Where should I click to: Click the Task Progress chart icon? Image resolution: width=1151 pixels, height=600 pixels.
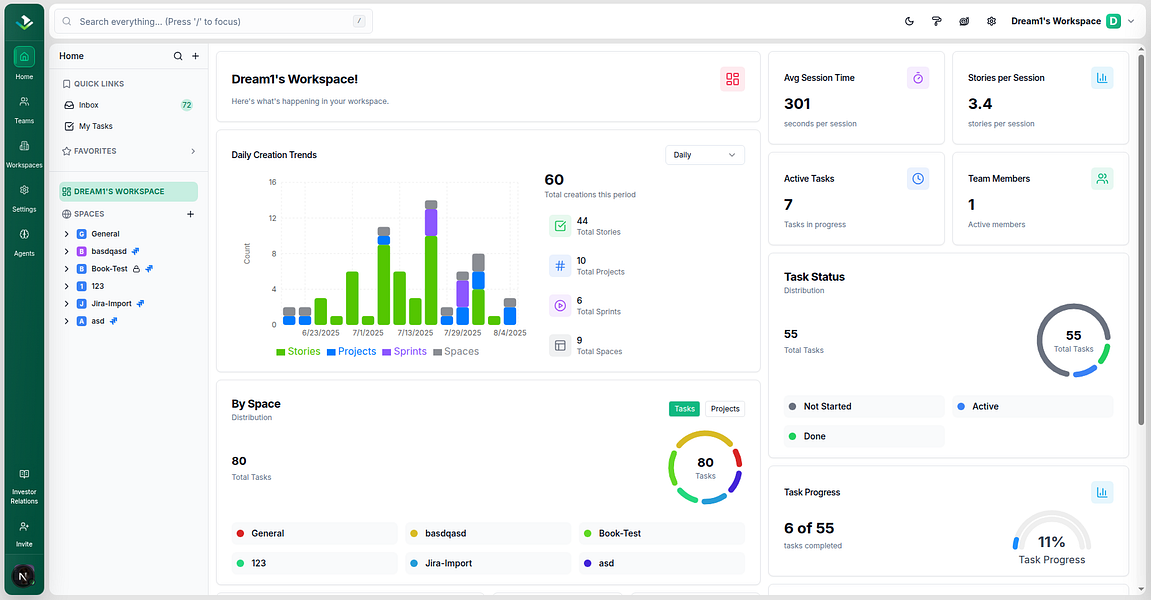click(x=1102, y=492)
